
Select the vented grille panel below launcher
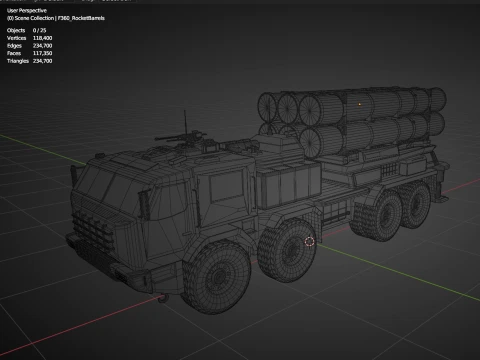389,170
